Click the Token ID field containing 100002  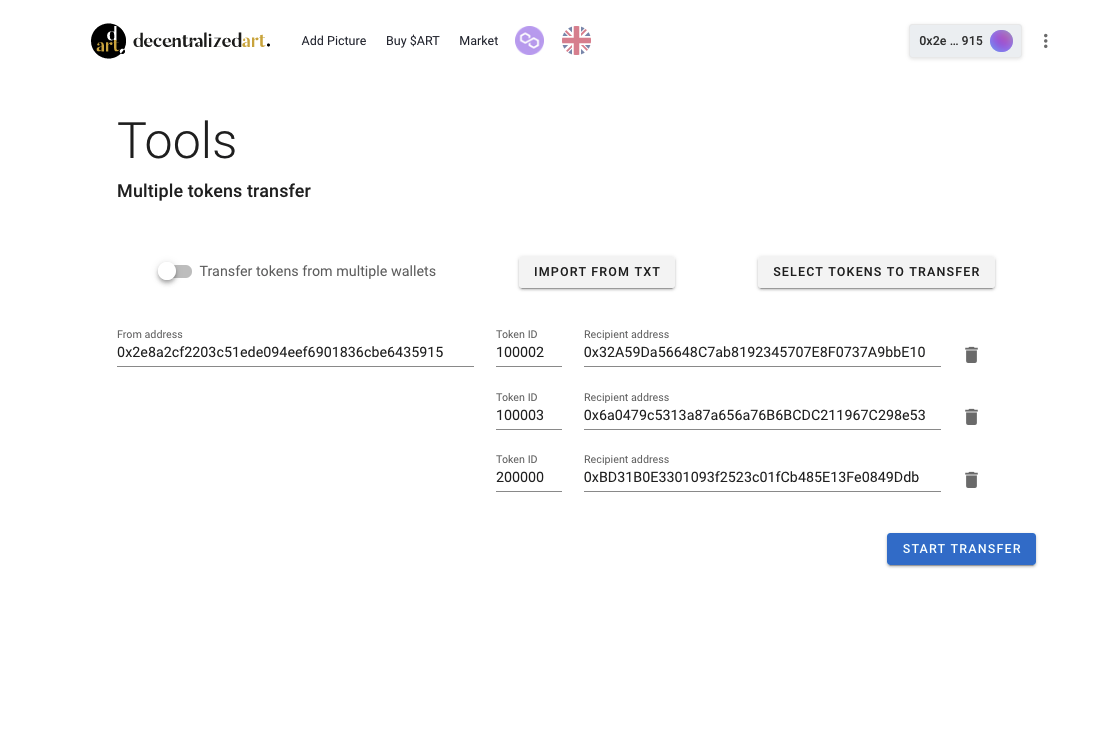pos(528,353)
